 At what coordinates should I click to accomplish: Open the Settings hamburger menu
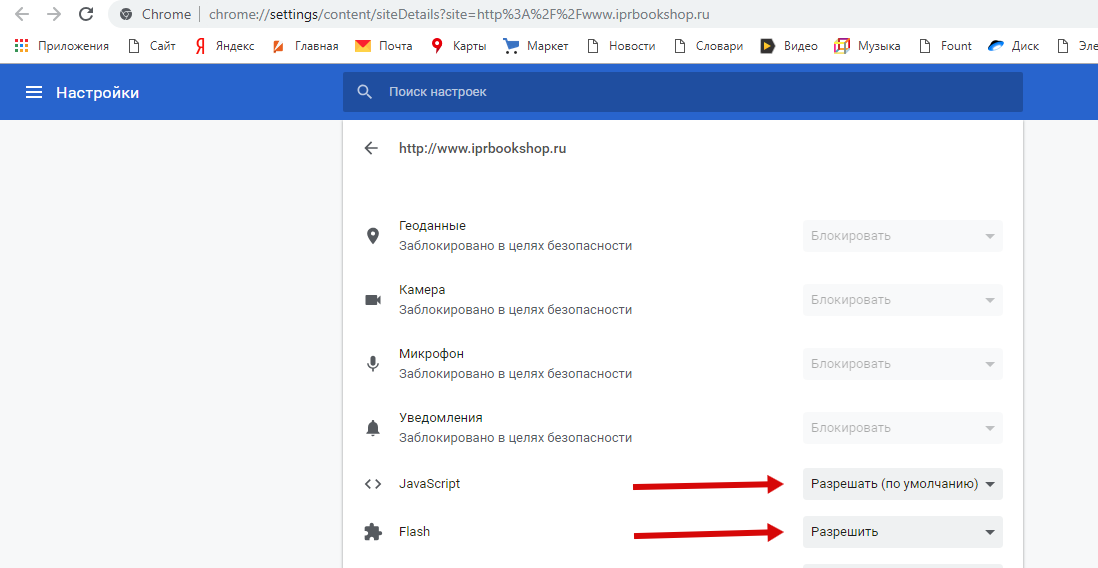tap(34, 93)
